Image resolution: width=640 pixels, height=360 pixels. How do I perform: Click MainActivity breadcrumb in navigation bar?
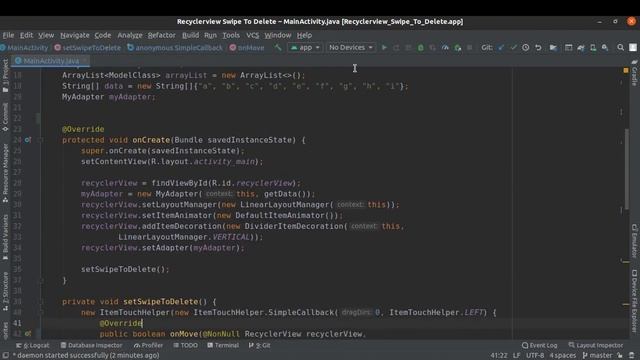tap(24, 48)
